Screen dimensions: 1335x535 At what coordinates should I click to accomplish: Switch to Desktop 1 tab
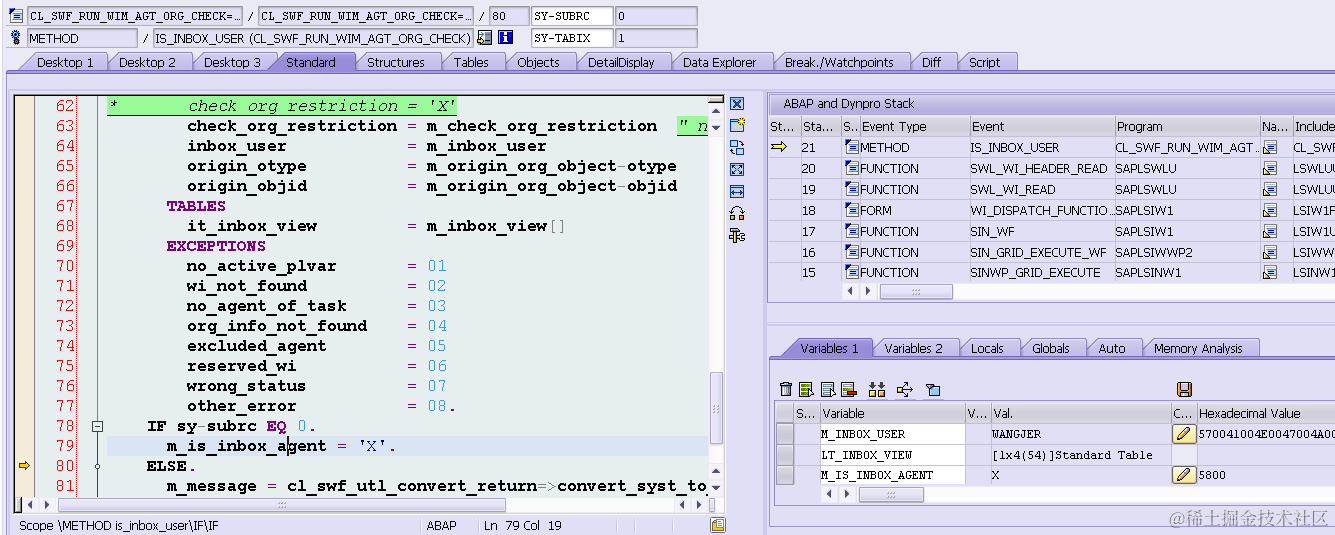click(x=65, y=62)
